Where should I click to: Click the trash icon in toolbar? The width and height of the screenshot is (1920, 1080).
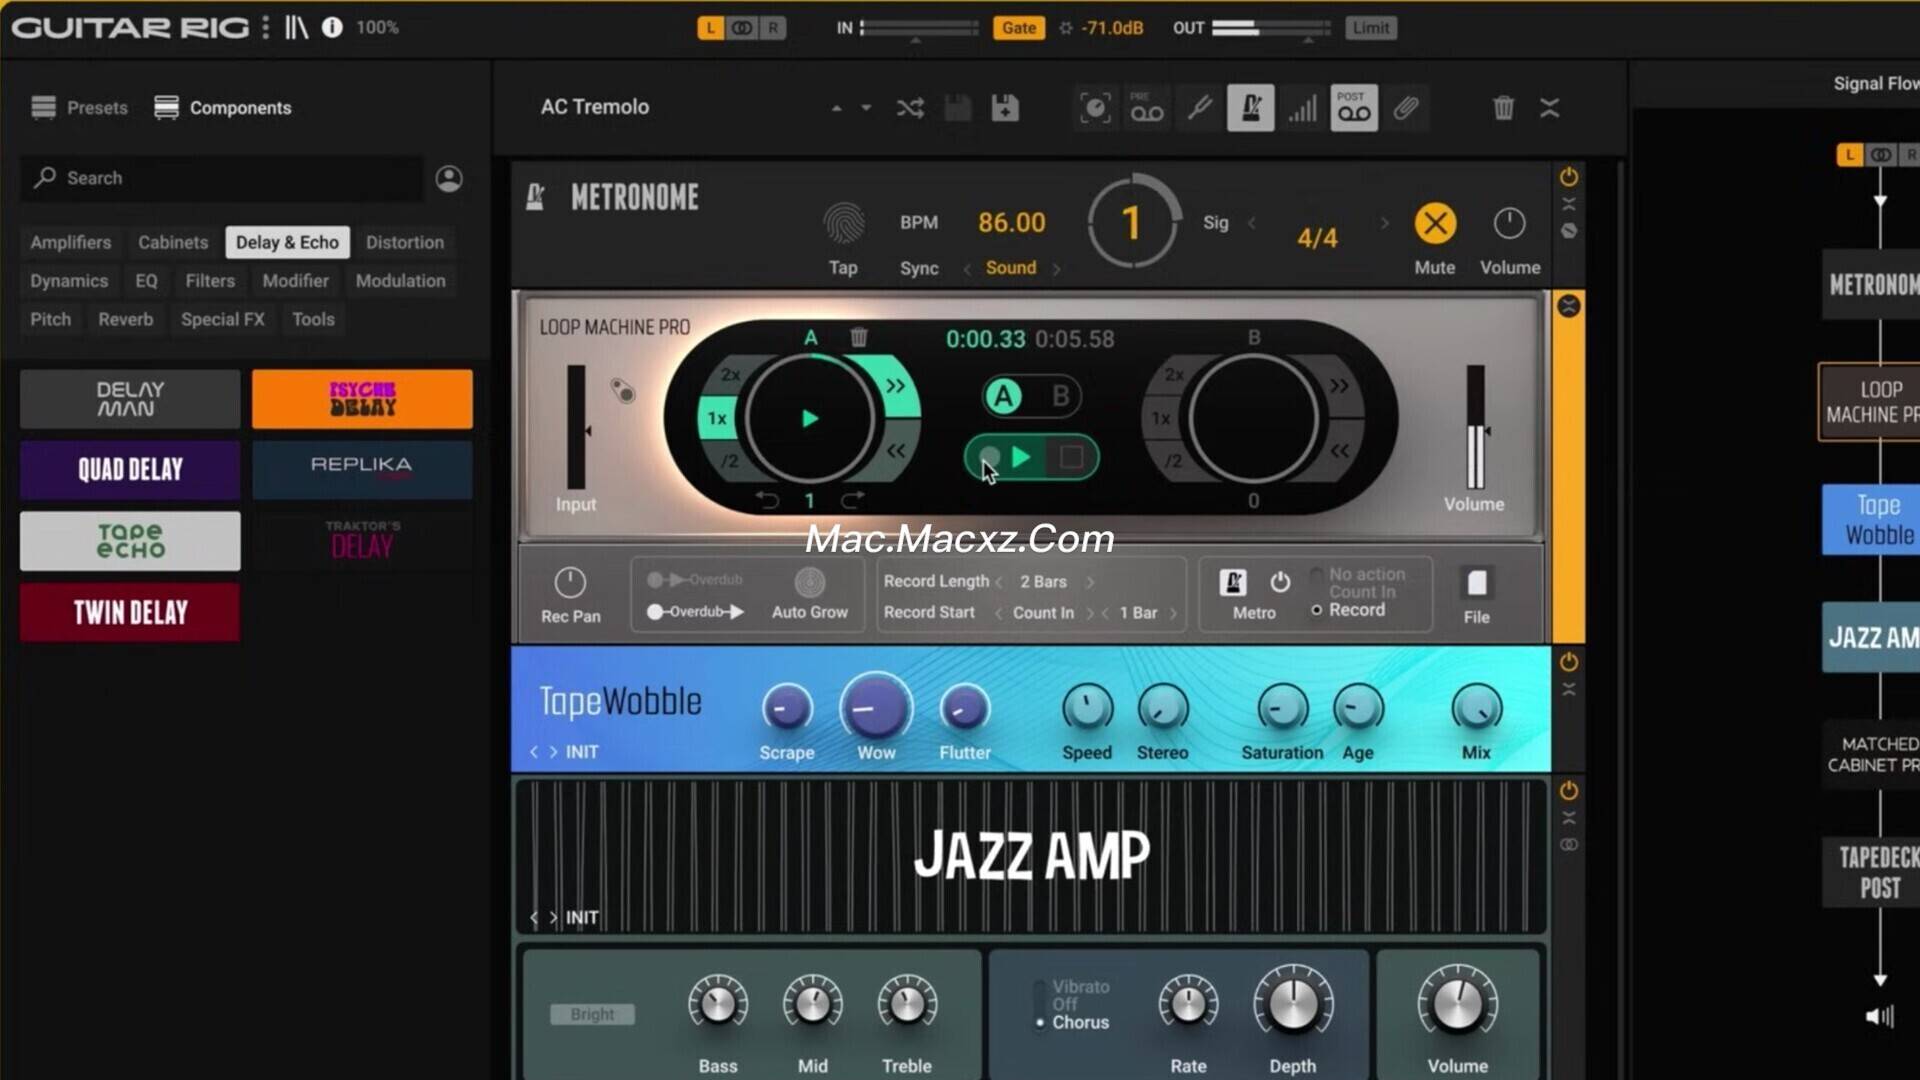[x=1503, y=108]
